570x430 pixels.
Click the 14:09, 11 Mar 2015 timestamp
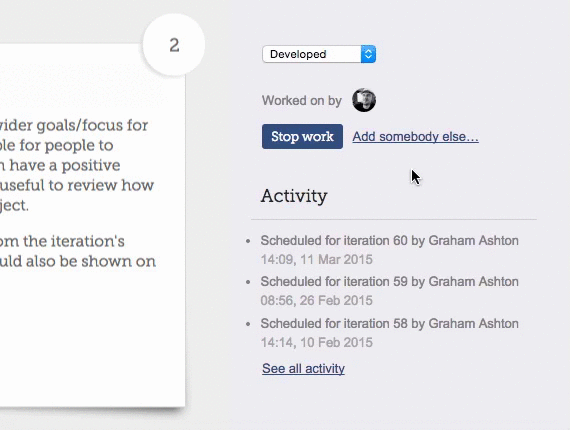click(x=317, y=260)
